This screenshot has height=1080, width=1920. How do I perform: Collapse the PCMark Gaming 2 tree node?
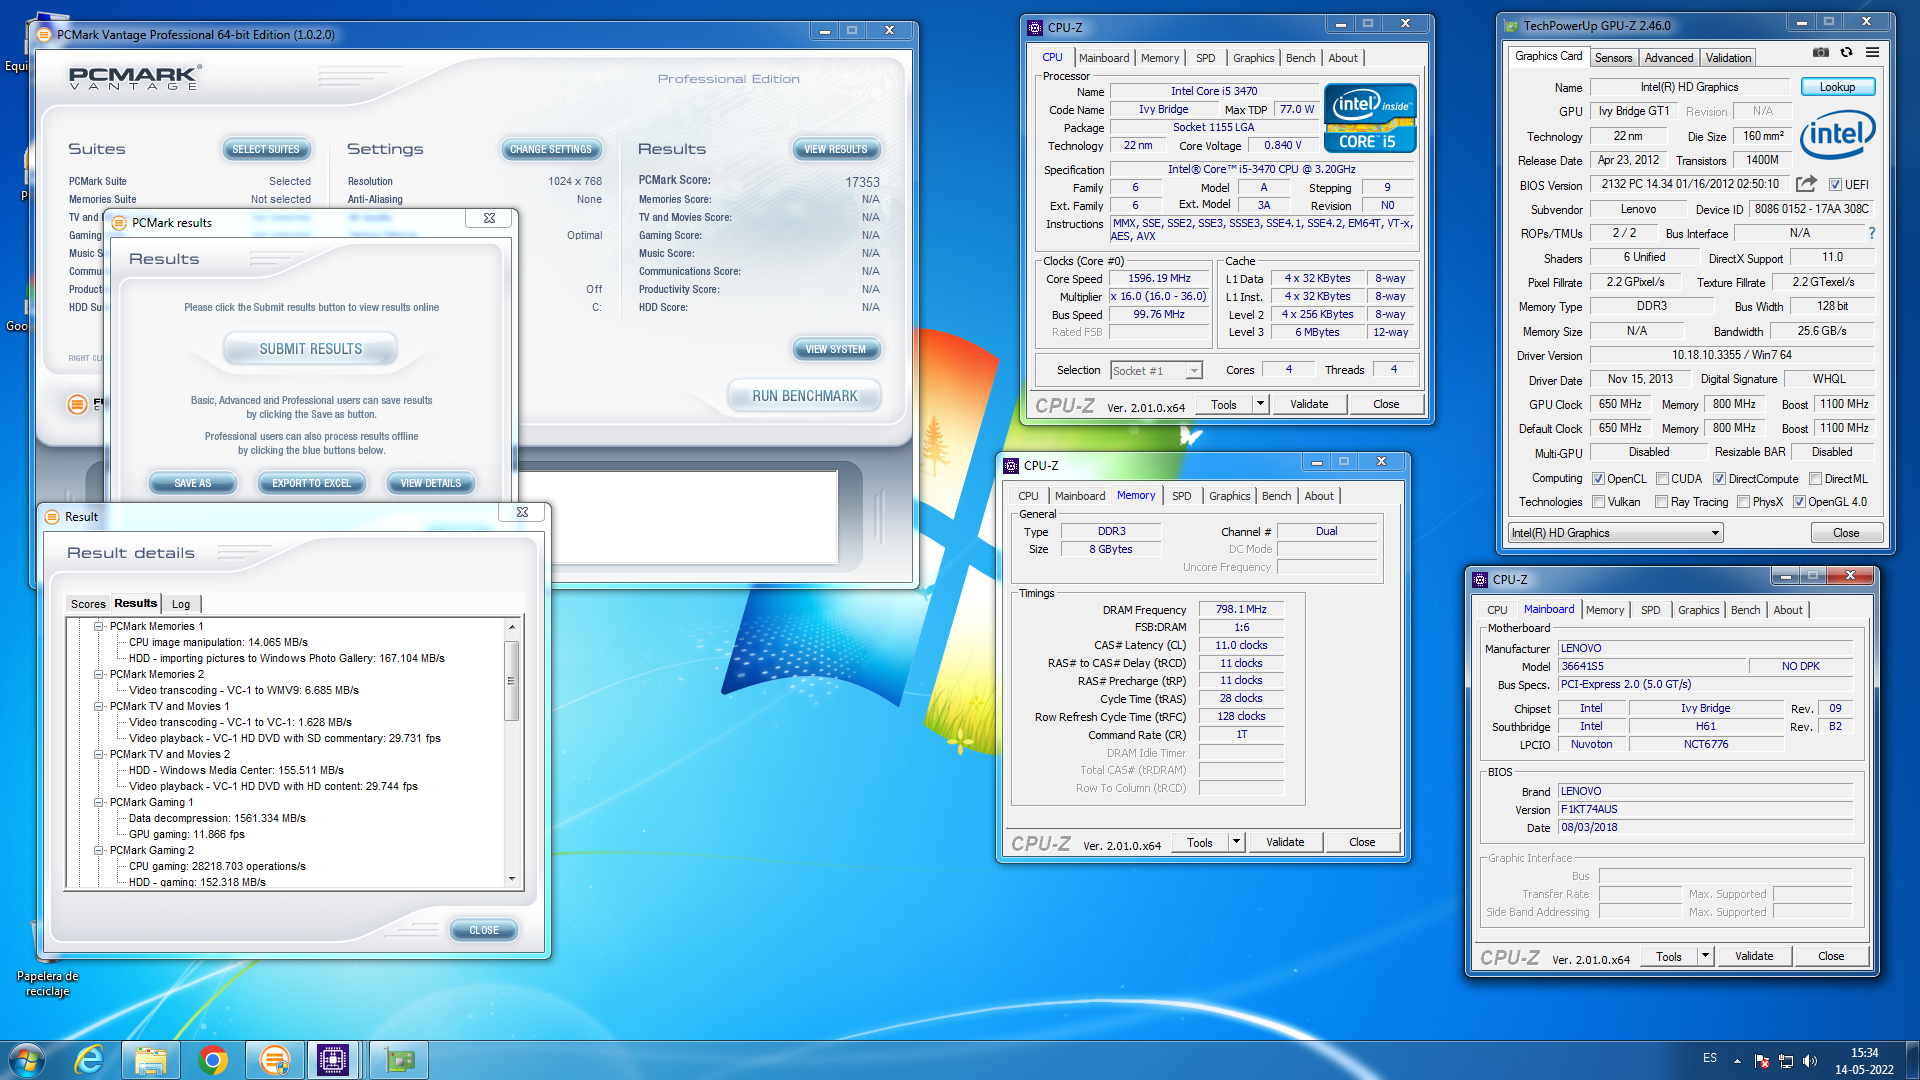click(99, 850)
